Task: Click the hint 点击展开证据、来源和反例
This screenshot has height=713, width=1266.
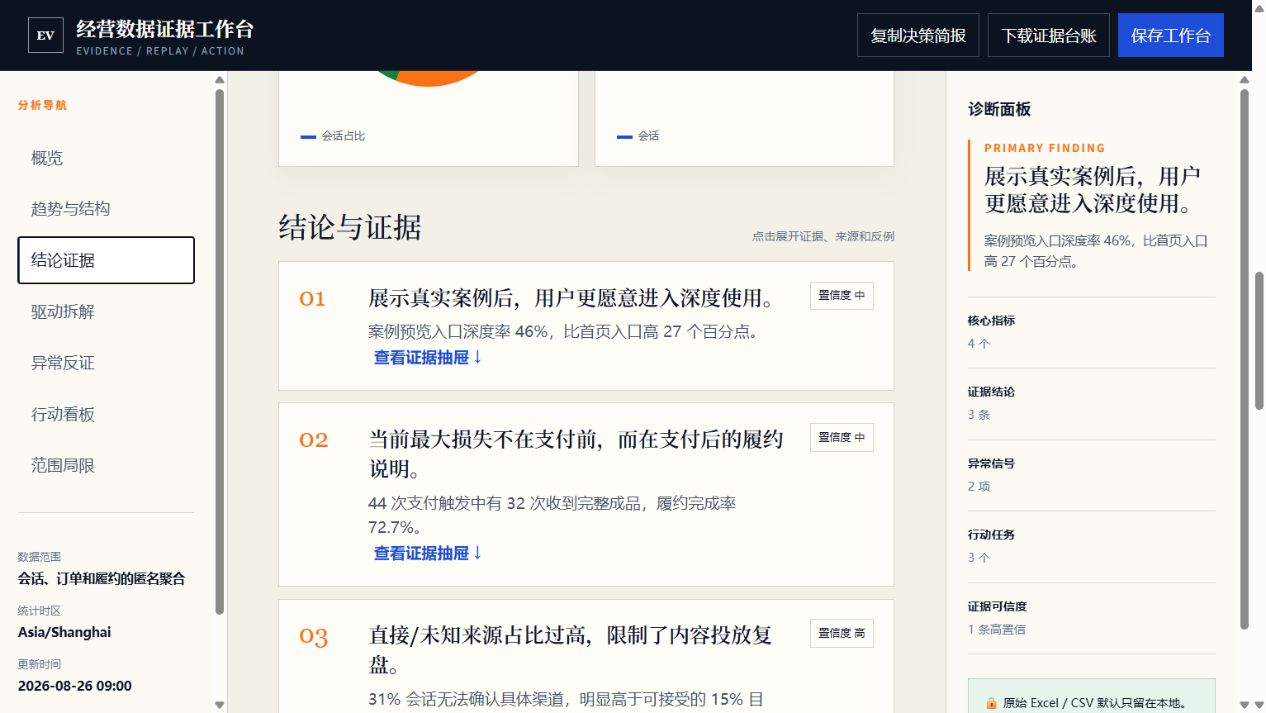Action: pos(823,237)
